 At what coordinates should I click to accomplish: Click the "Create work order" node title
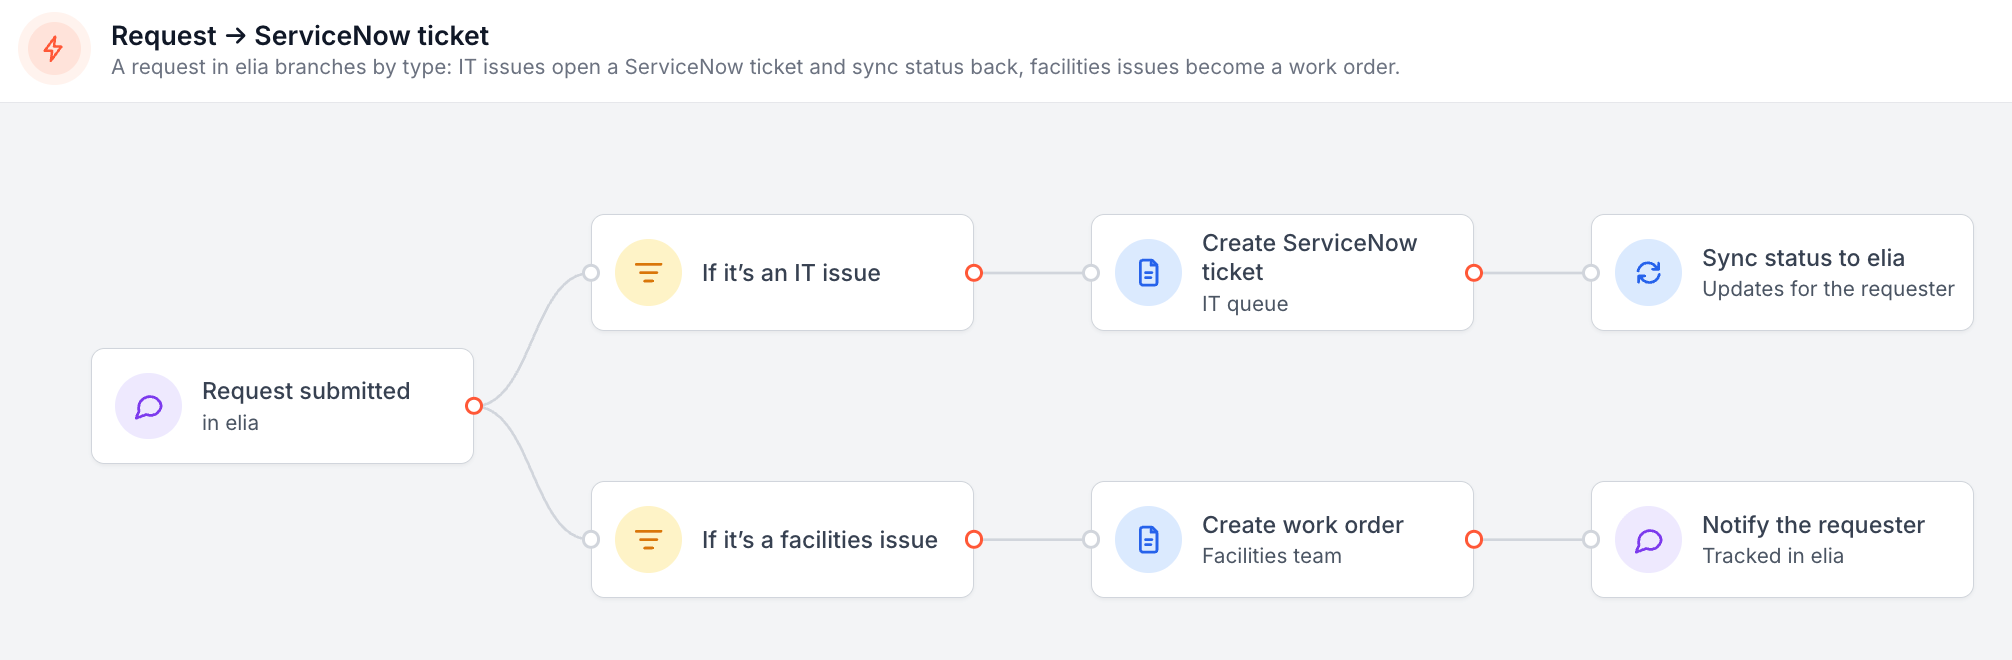[1303, 525]
